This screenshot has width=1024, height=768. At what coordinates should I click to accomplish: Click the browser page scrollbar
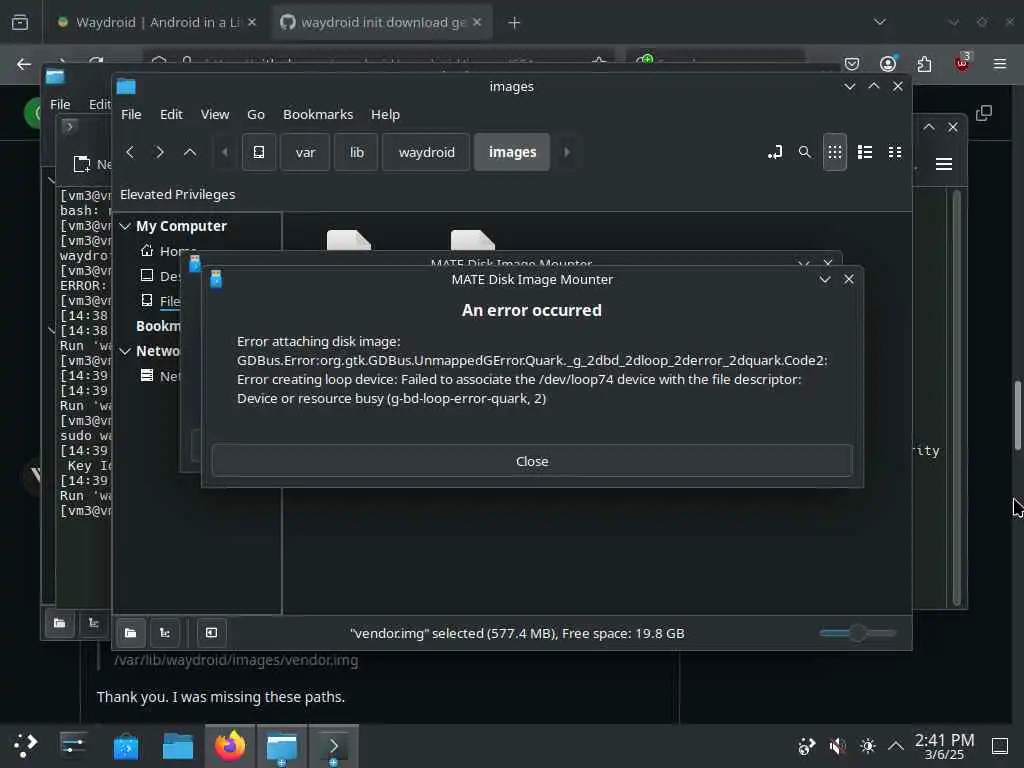coord(1017,415)
